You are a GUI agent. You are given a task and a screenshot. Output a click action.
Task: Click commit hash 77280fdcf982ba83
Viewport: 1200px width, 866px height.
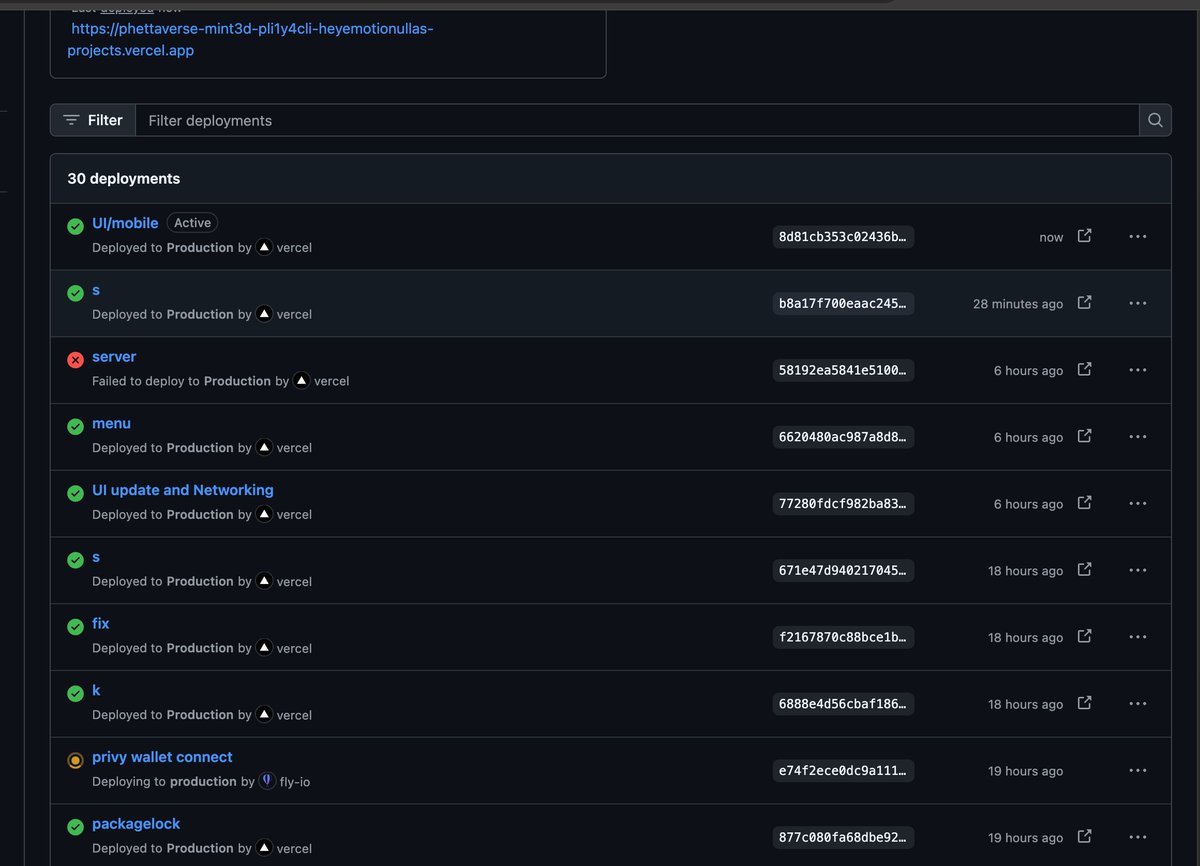[843, 504]
